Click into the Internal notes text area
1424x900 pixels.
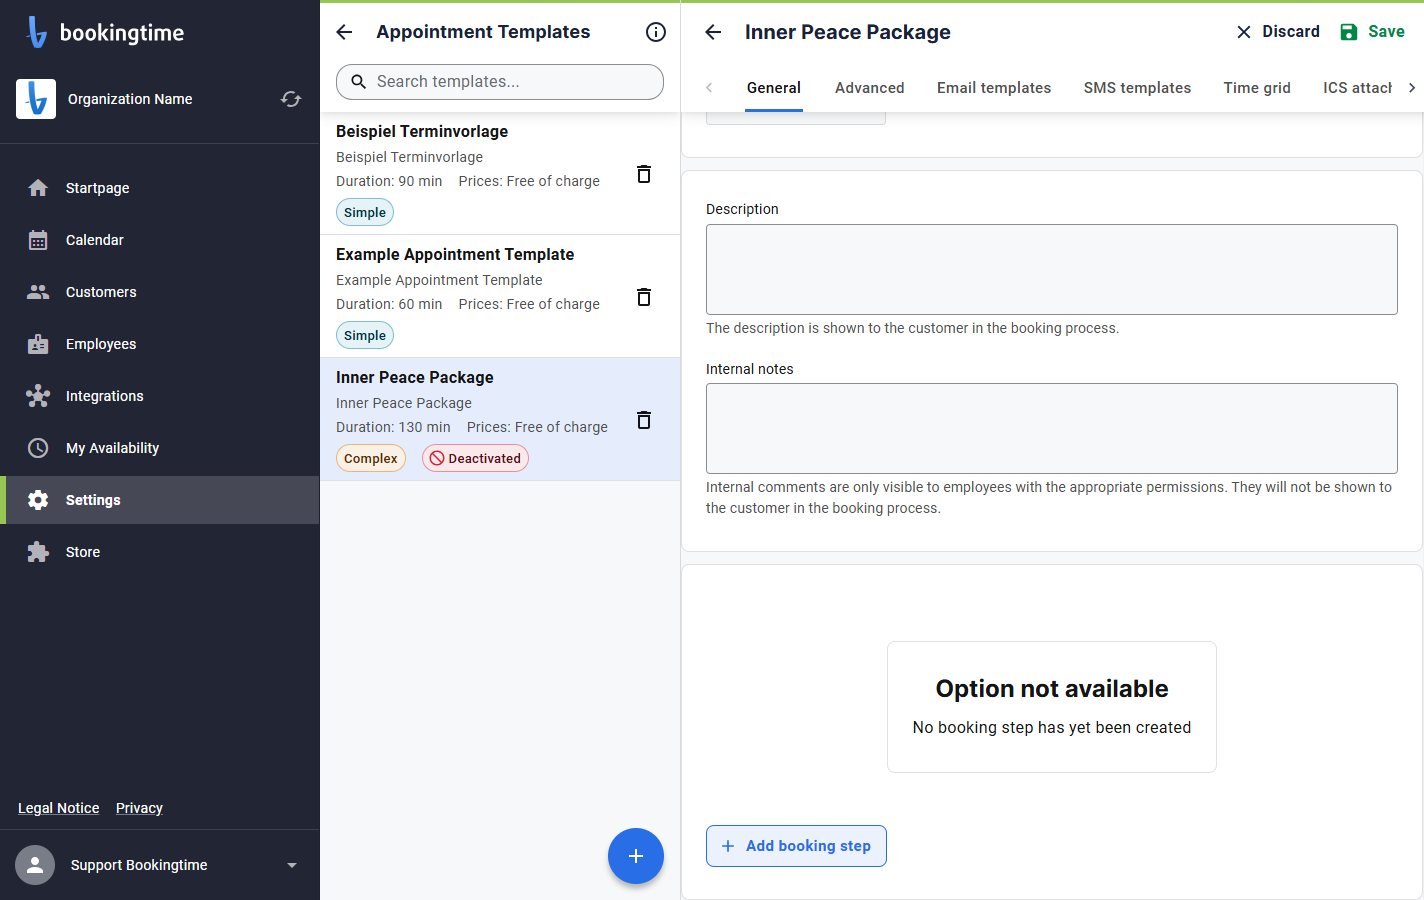click(1052, 429)
